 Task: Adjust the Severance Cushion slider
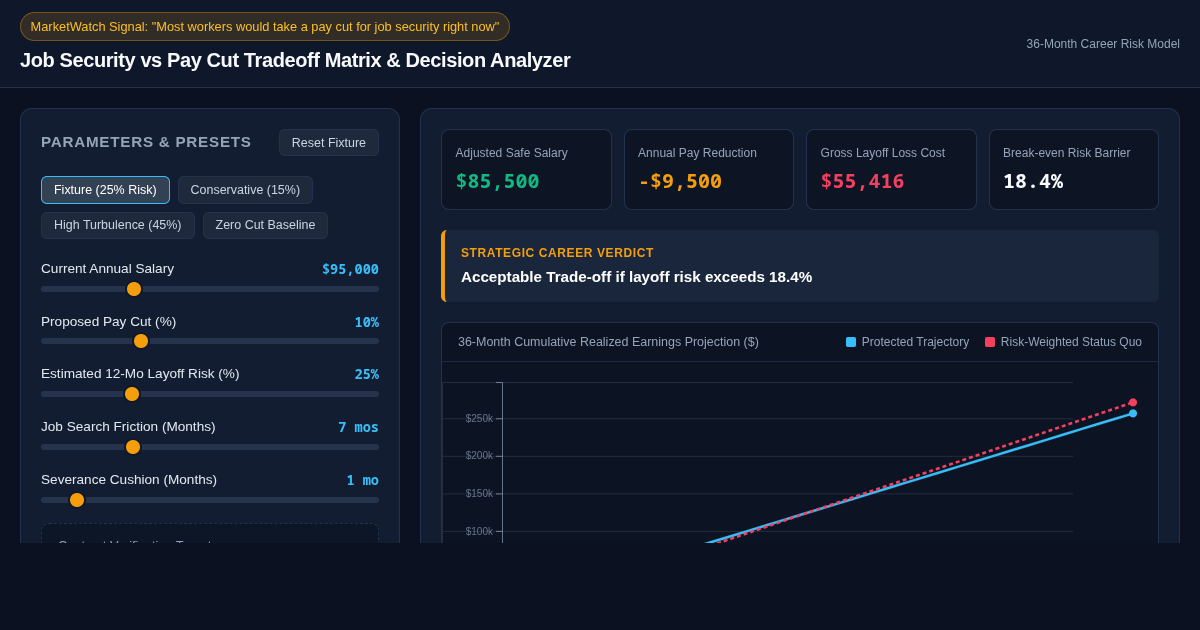click(x=210, y=500)
